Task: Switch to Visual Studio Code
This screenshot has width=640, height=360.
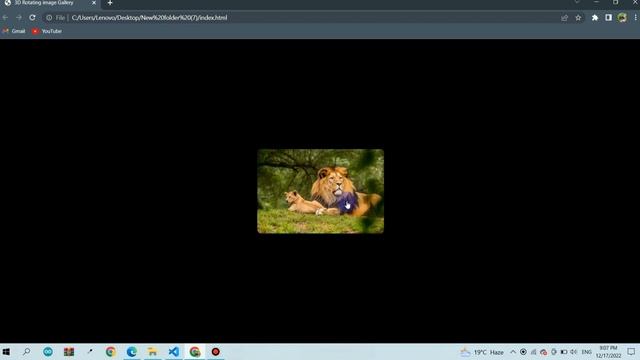Action: pyautogui.click(x=173, y=351)
